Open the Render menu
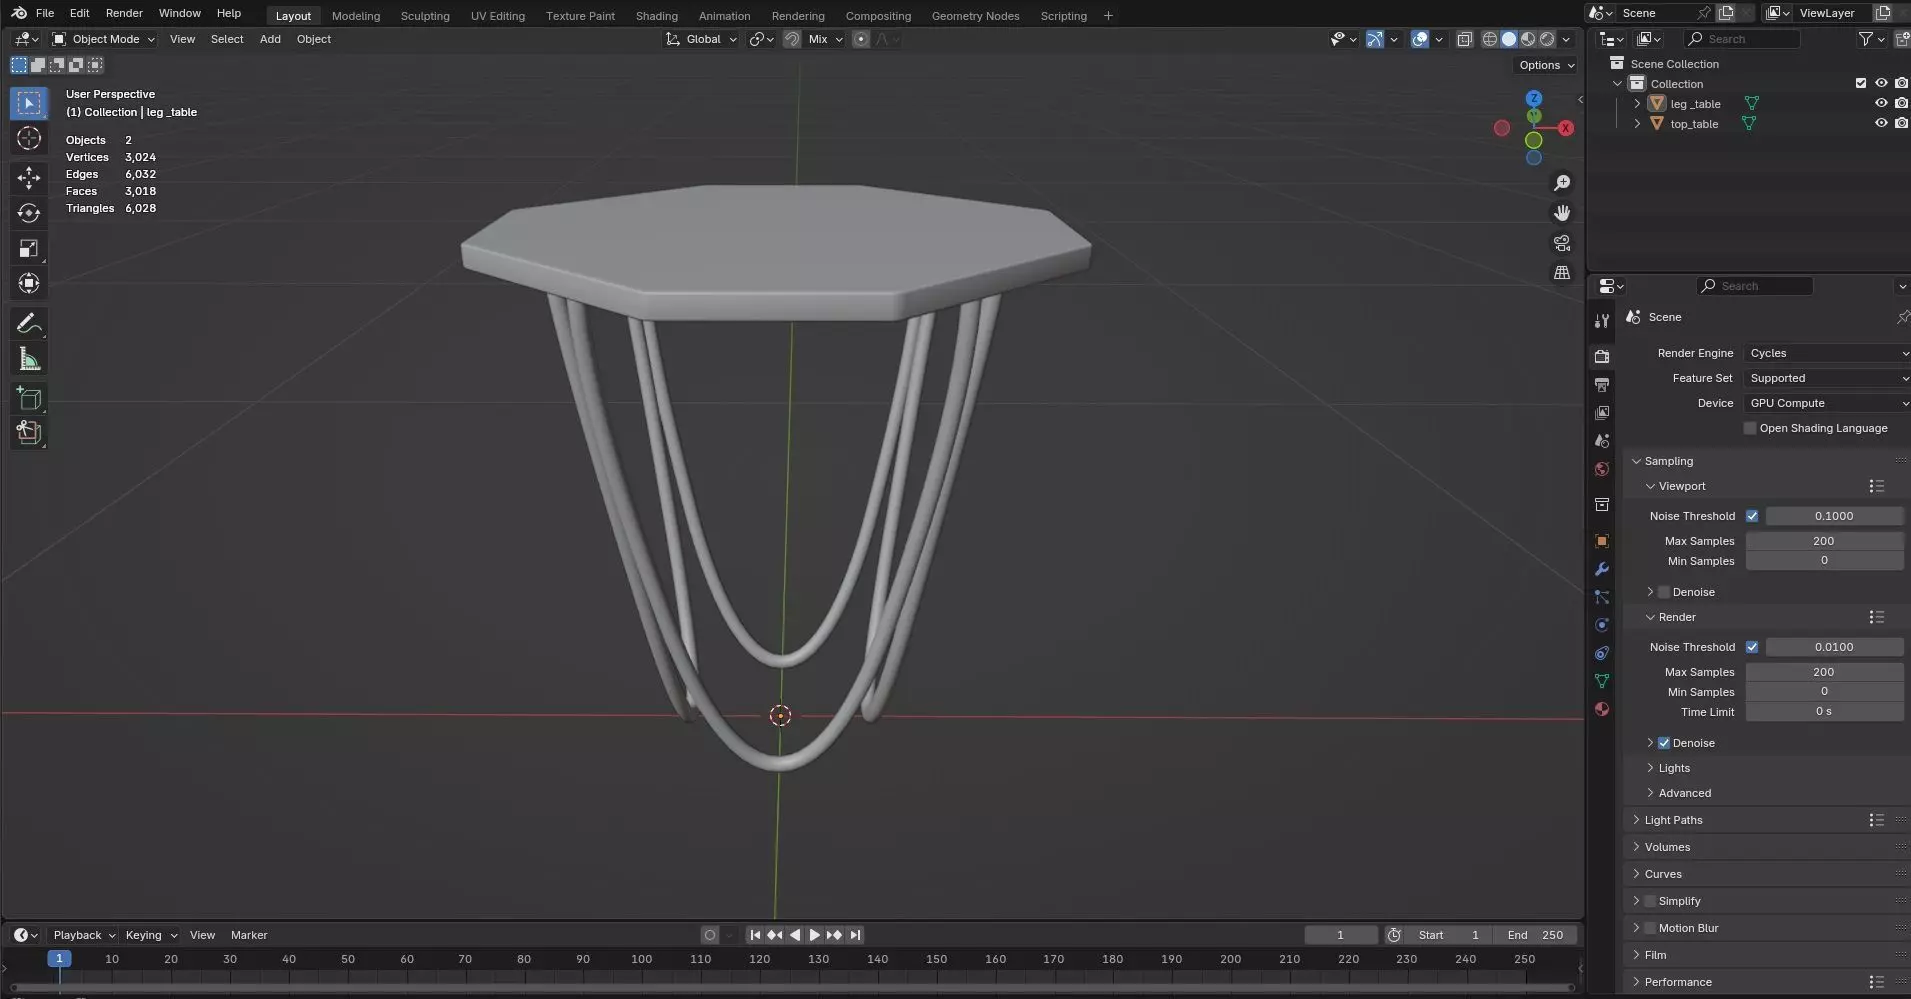This screenshot has height=999, width=1911. tap(124, 13)
